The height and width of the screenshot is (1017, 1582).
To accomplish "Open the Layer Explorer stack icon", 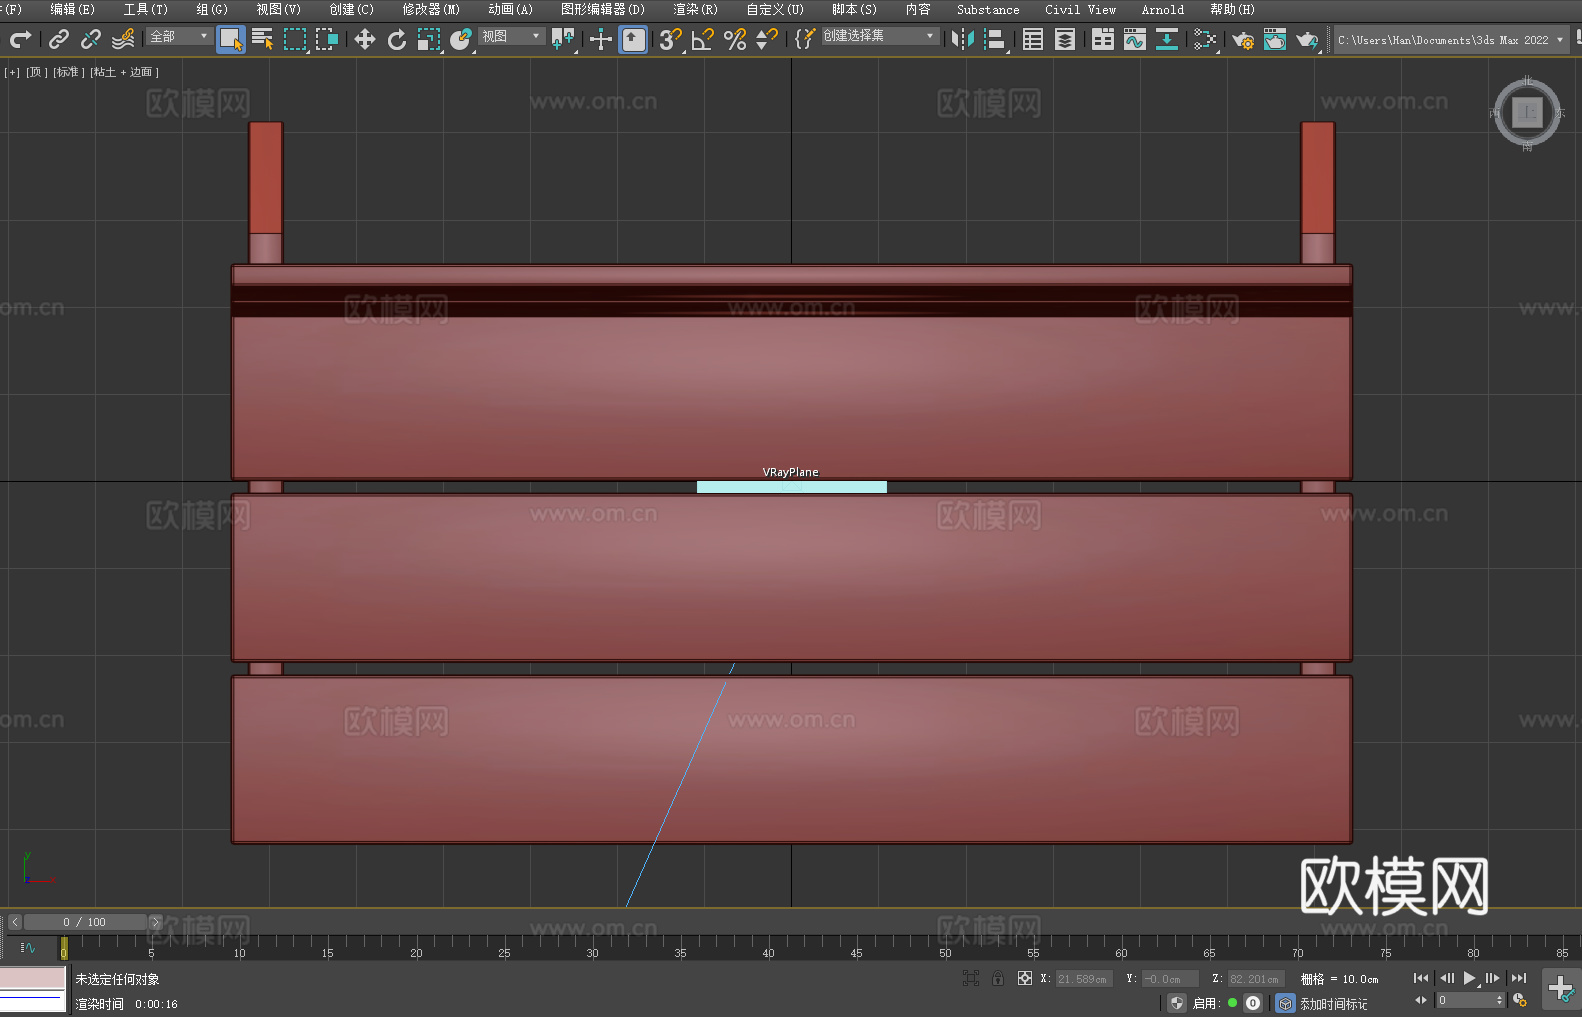I will (1065, 39).
